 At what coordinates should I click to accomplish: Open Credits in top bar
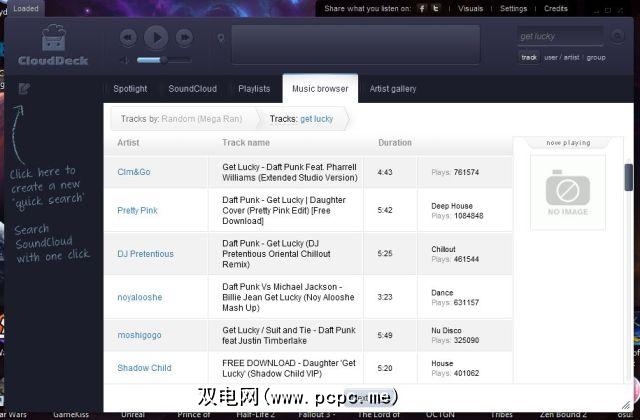[x=556, y=9]
